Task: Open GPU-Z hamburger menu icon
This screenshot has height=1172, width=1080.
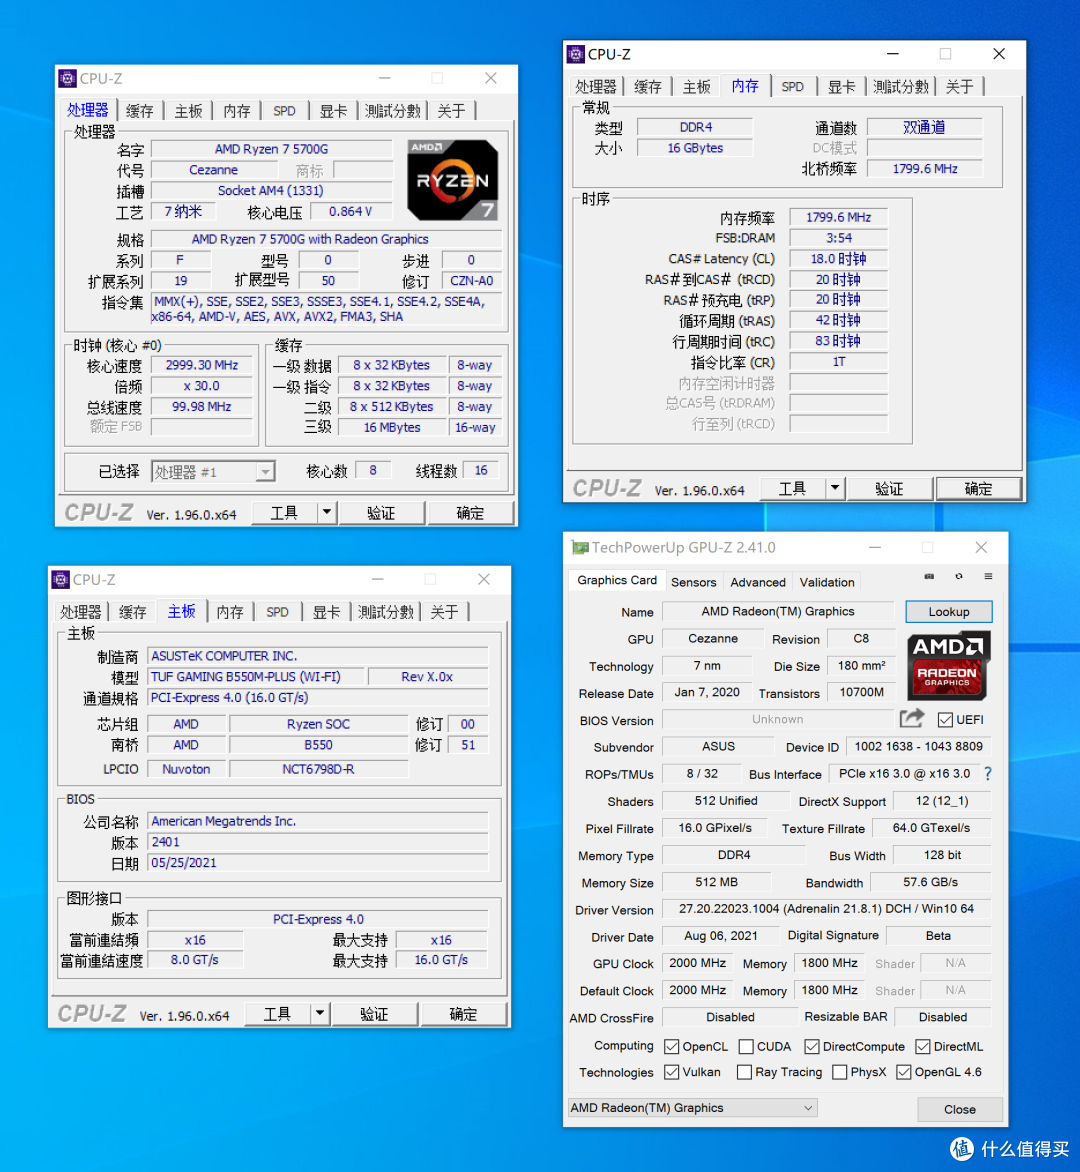Action: coord(988,576)
